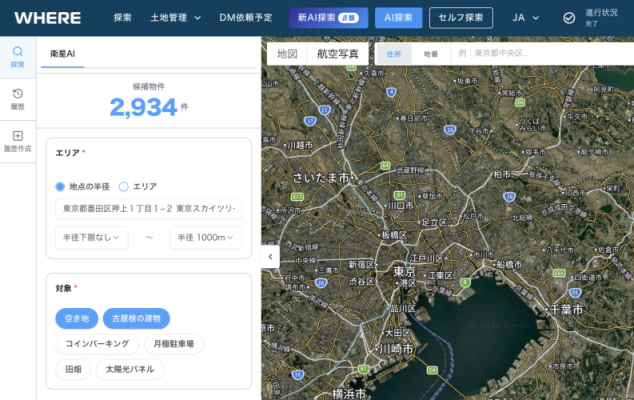Open the 履歴 history sidebar icon

tap(18, 99)
